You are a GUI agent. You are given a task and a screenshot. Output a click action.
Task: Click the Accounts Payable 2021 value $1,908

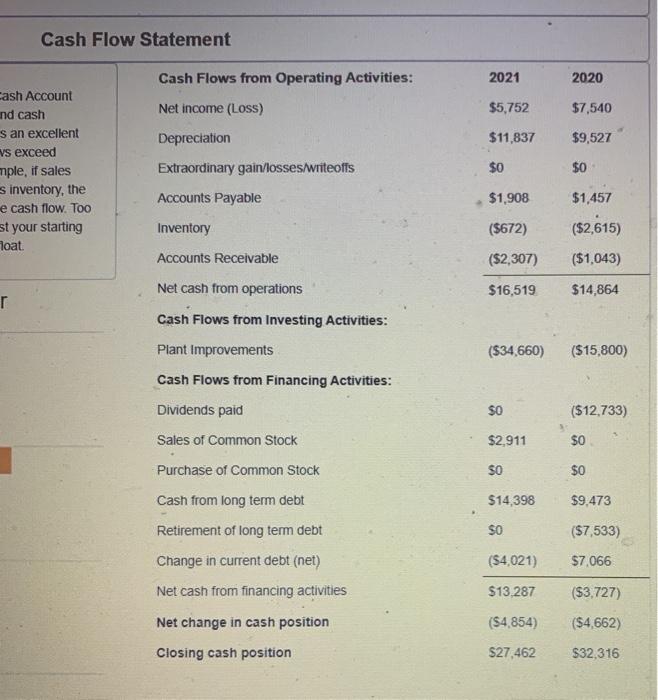click(509, 198)
